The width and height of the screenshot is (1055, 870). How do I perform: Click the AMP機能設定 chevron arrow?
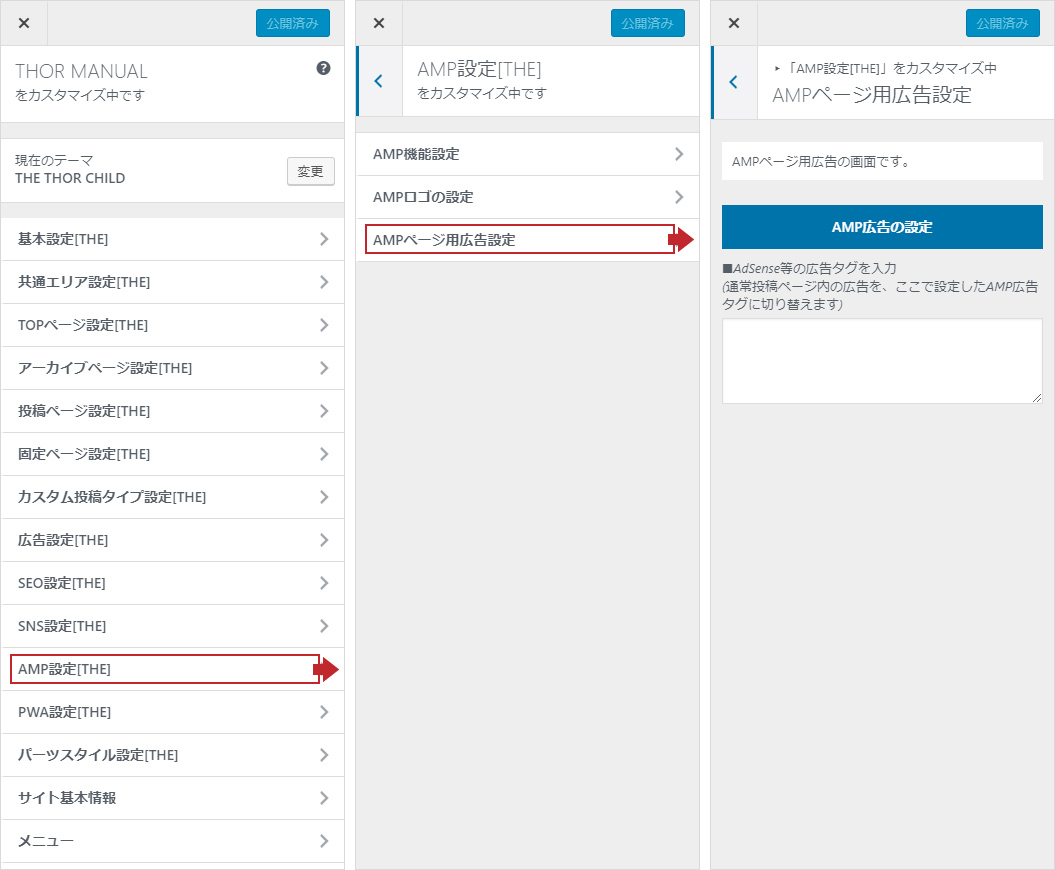[679, 154]
